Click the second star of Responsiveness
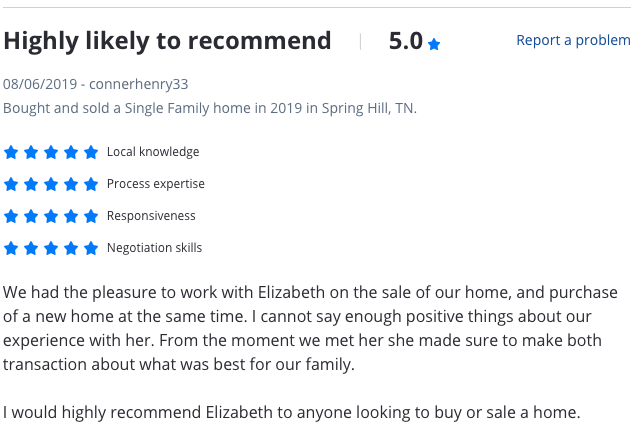Image resolution: width=639 pixels, height=435 pixels. [x=31, y=216]
